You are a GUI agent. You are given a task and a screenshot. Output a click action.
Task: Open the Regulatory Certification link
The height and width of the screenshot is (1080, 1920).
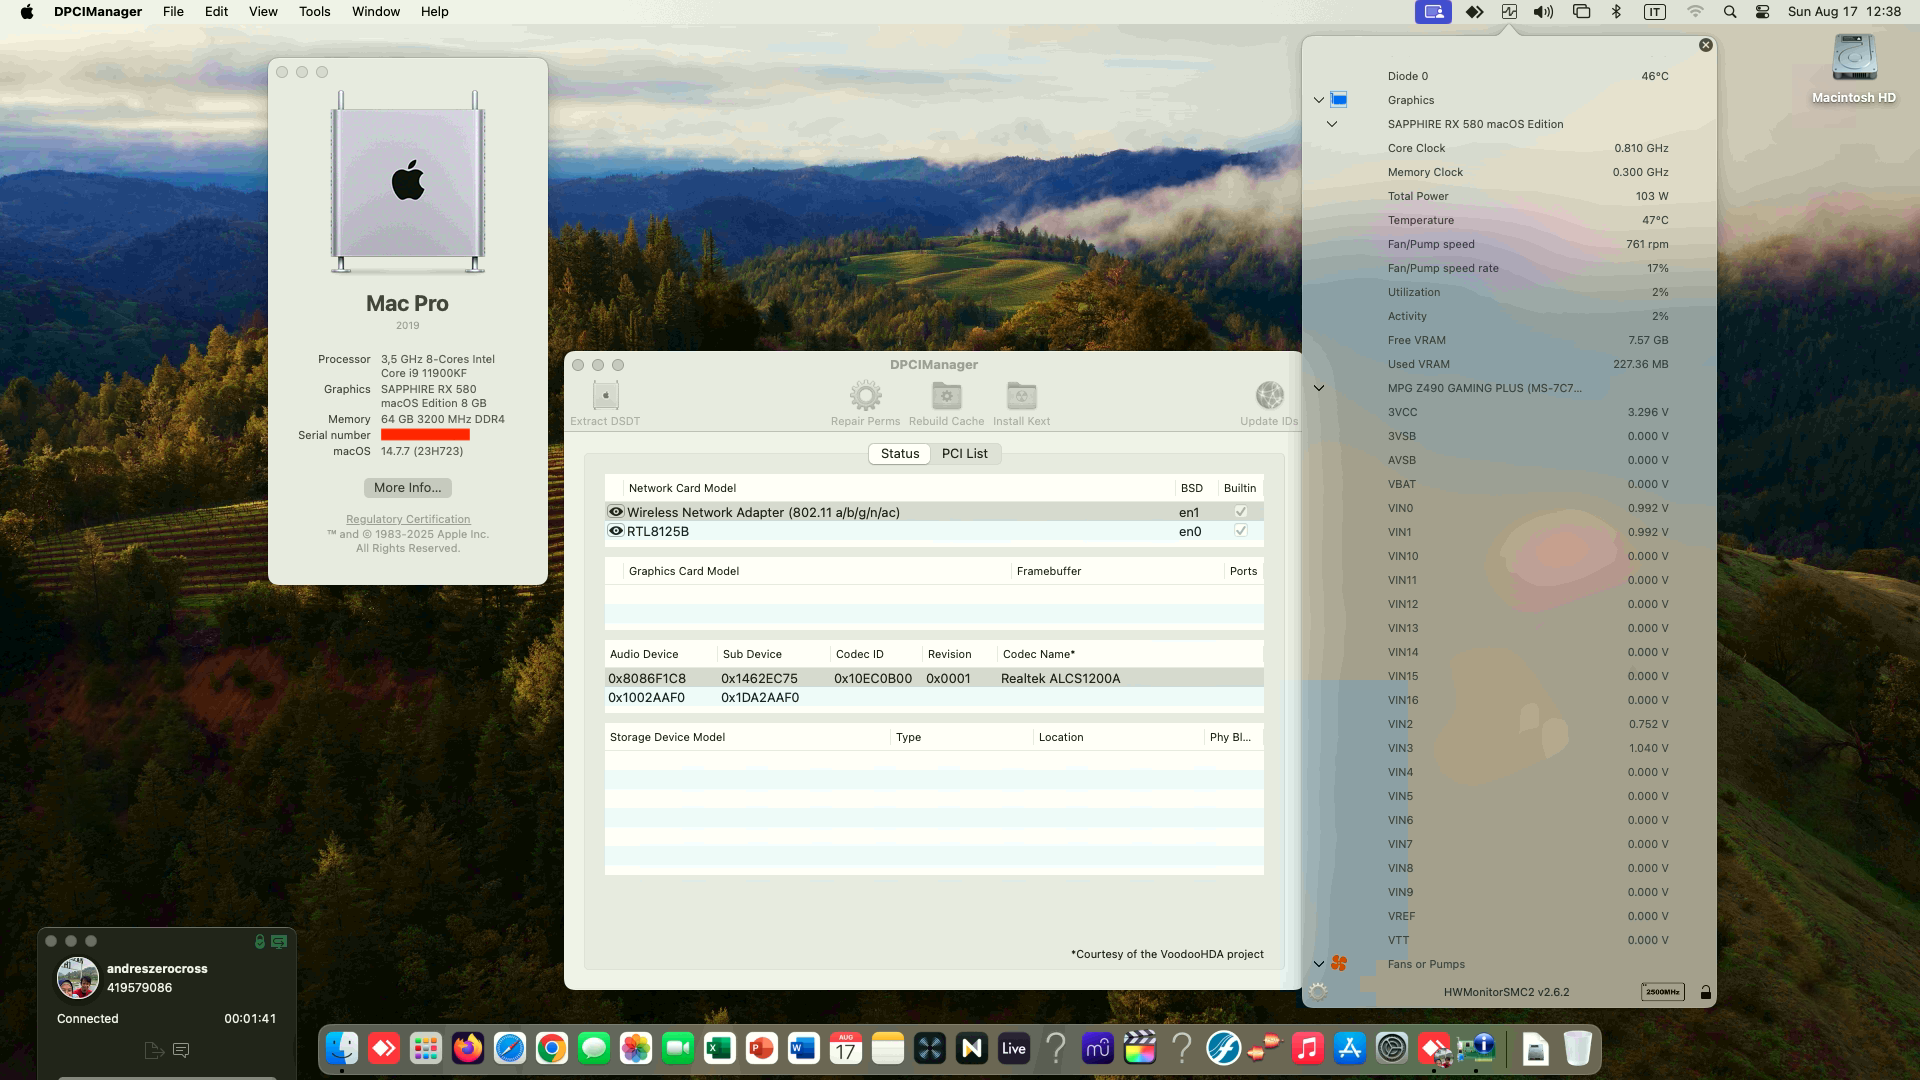point(407,518)
